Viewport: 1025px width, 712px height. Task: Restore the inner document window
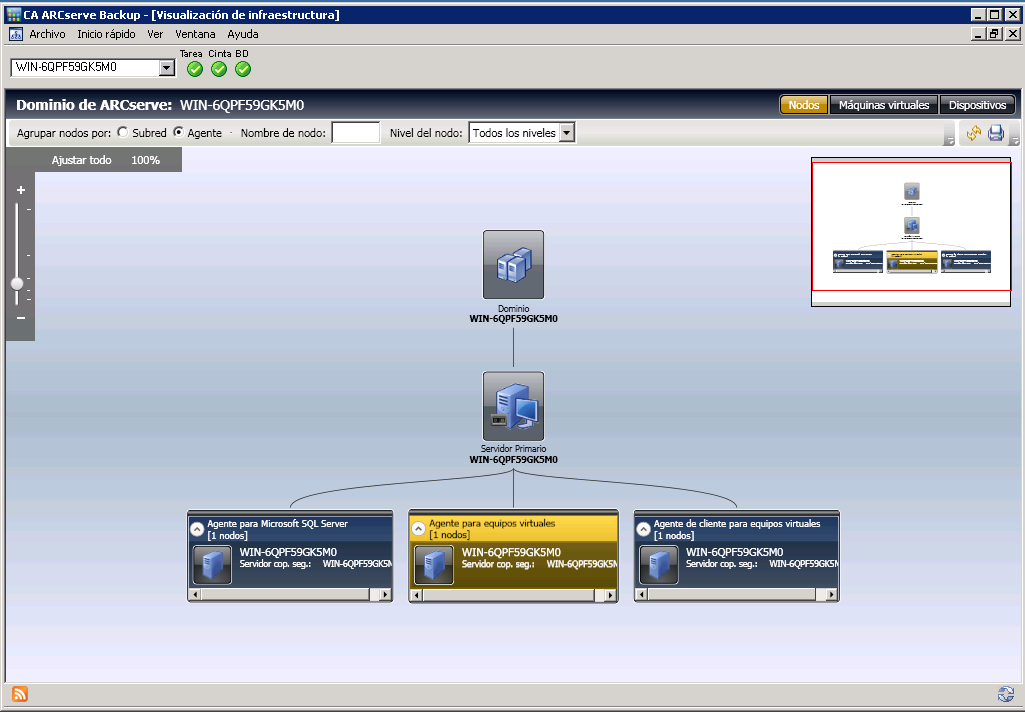995,34
